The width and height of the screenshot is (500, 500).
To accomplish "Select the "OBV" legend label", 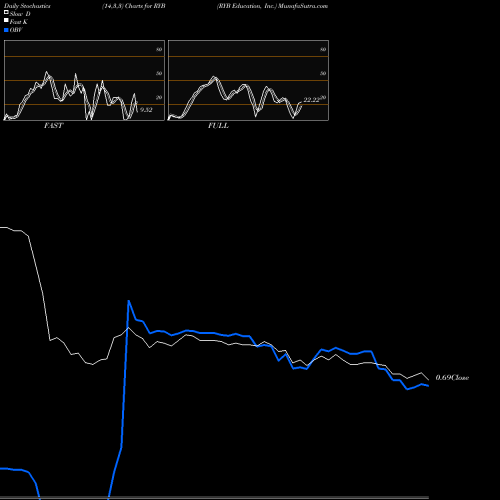I will click(16, 30).
